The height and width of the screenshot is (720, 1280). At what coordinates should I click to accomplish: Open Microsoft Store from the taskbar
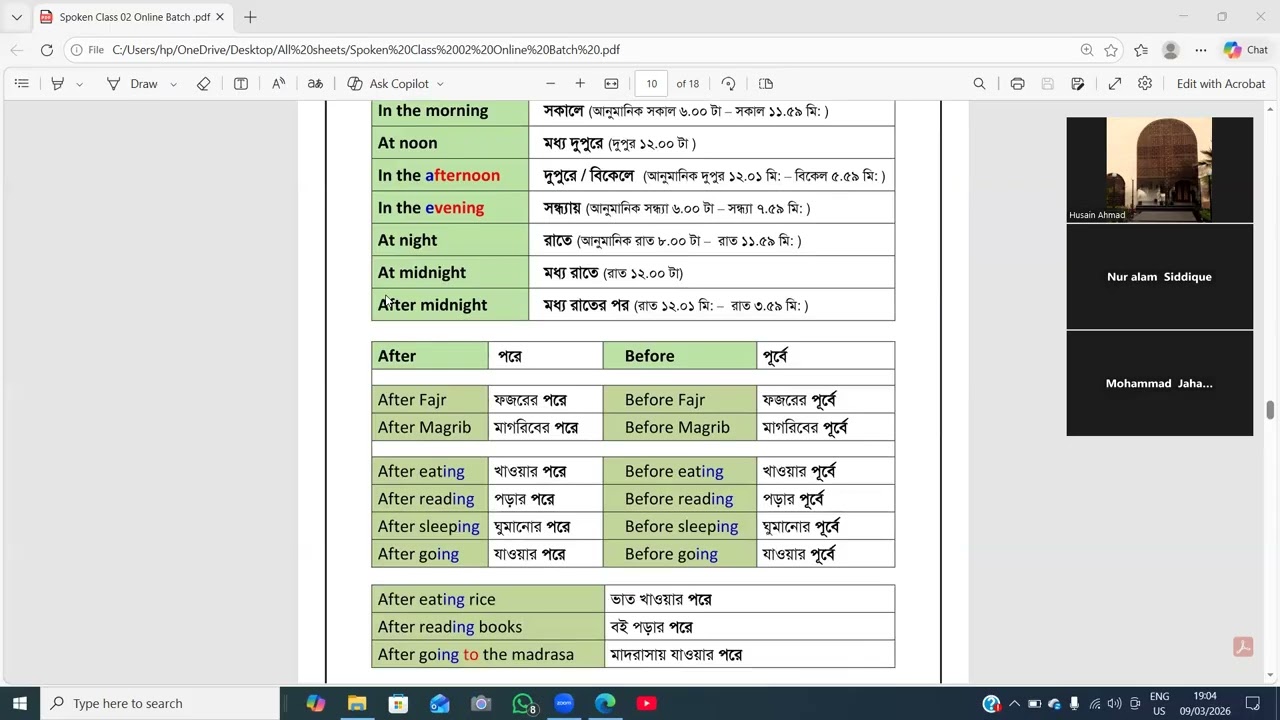pyautogui.click(x=398, y=704)
